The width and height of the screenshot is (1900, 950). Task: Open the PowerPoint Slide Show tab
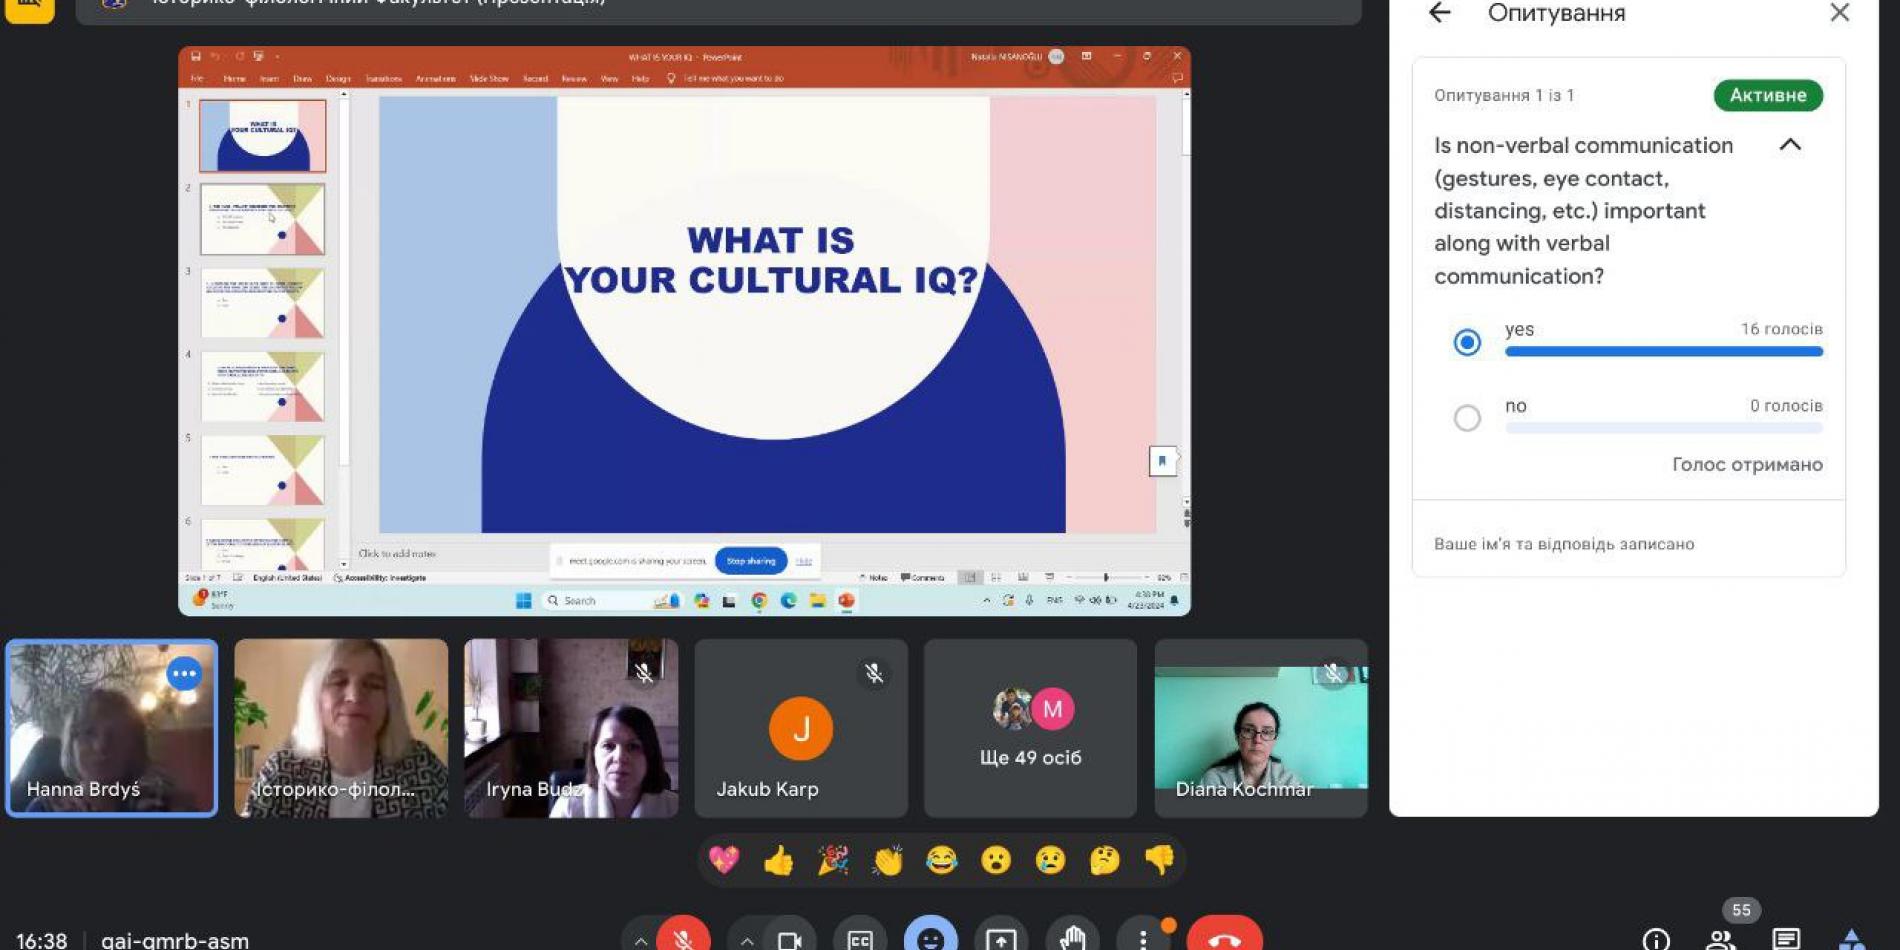pyautogui.click(x=489, y=78)
